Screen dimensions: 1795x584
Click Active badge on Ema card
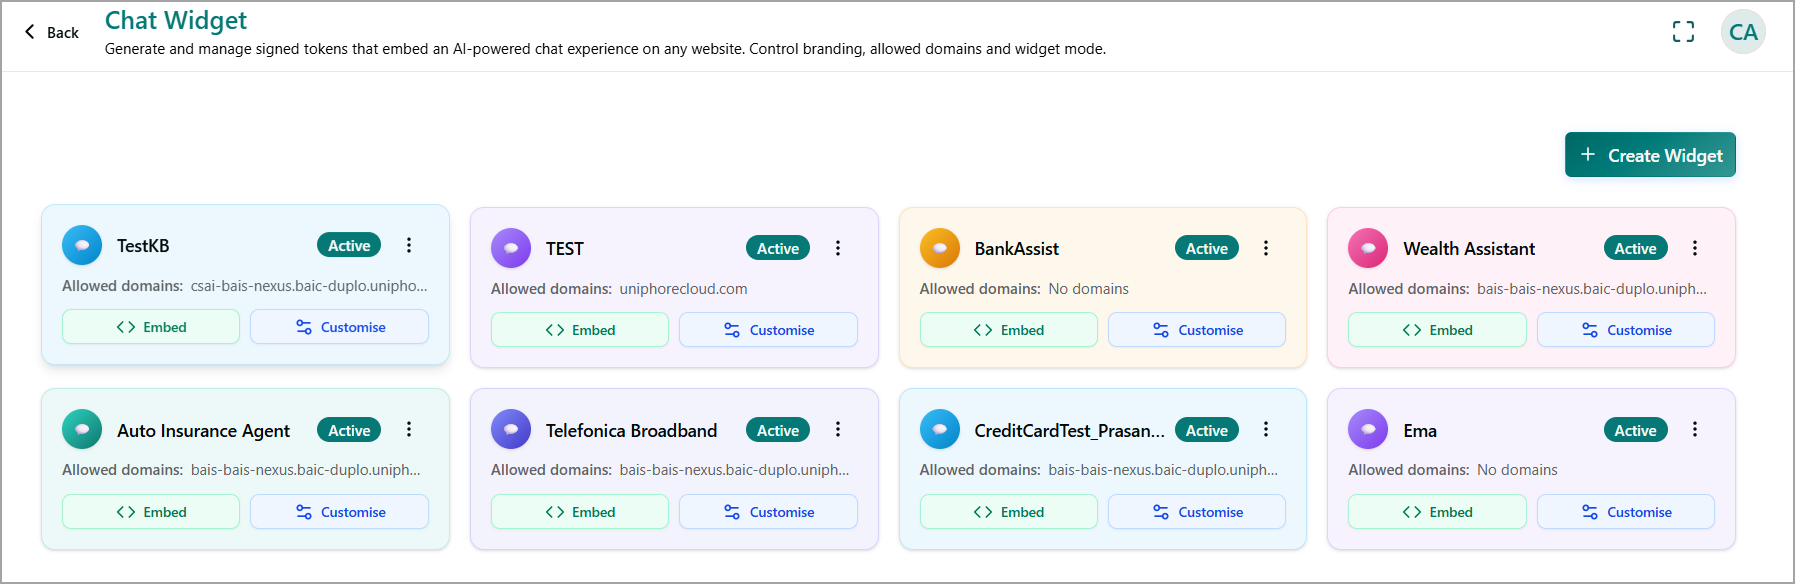tap(1636, 430)
